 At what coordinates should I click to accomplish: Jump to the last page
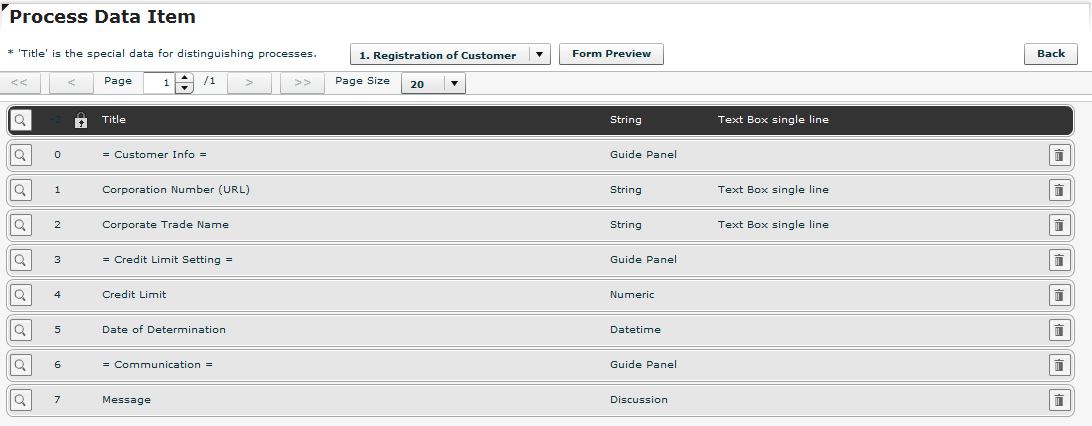[x=302, y=83]
